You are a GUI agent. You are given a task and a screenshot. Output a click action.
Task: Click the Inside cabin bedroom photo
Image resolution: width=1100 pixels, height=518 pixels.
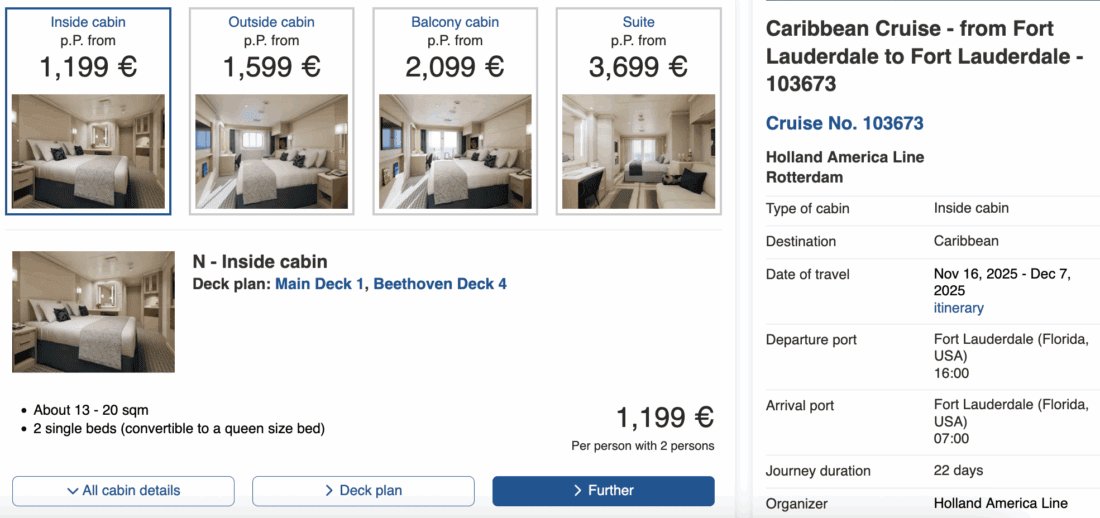click(88, 151)
